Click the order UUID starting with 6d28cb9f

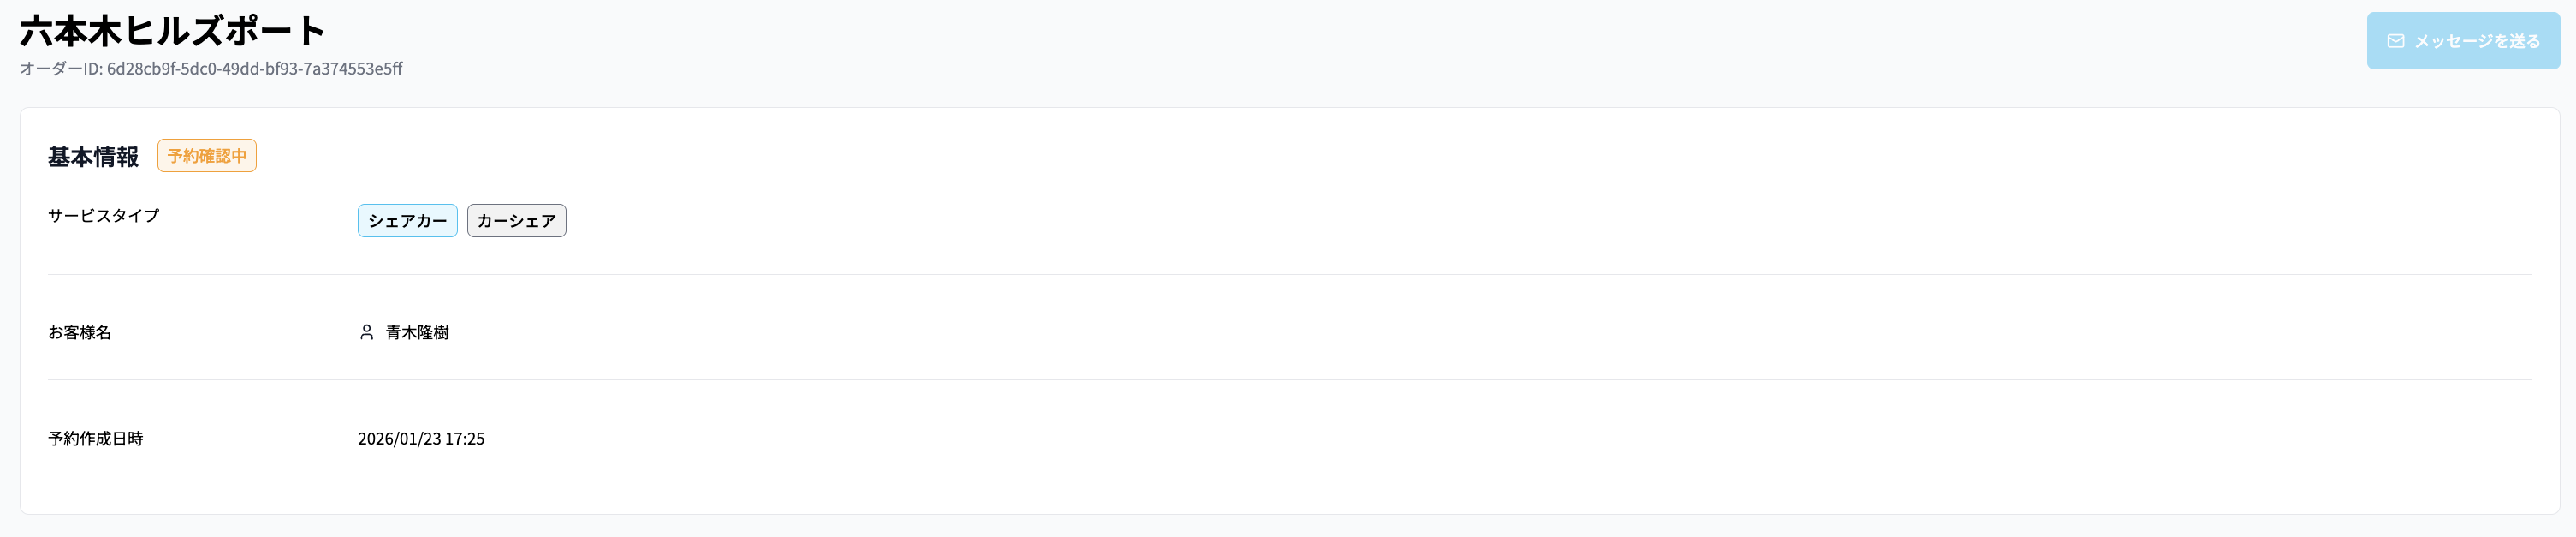pos(254,69)
